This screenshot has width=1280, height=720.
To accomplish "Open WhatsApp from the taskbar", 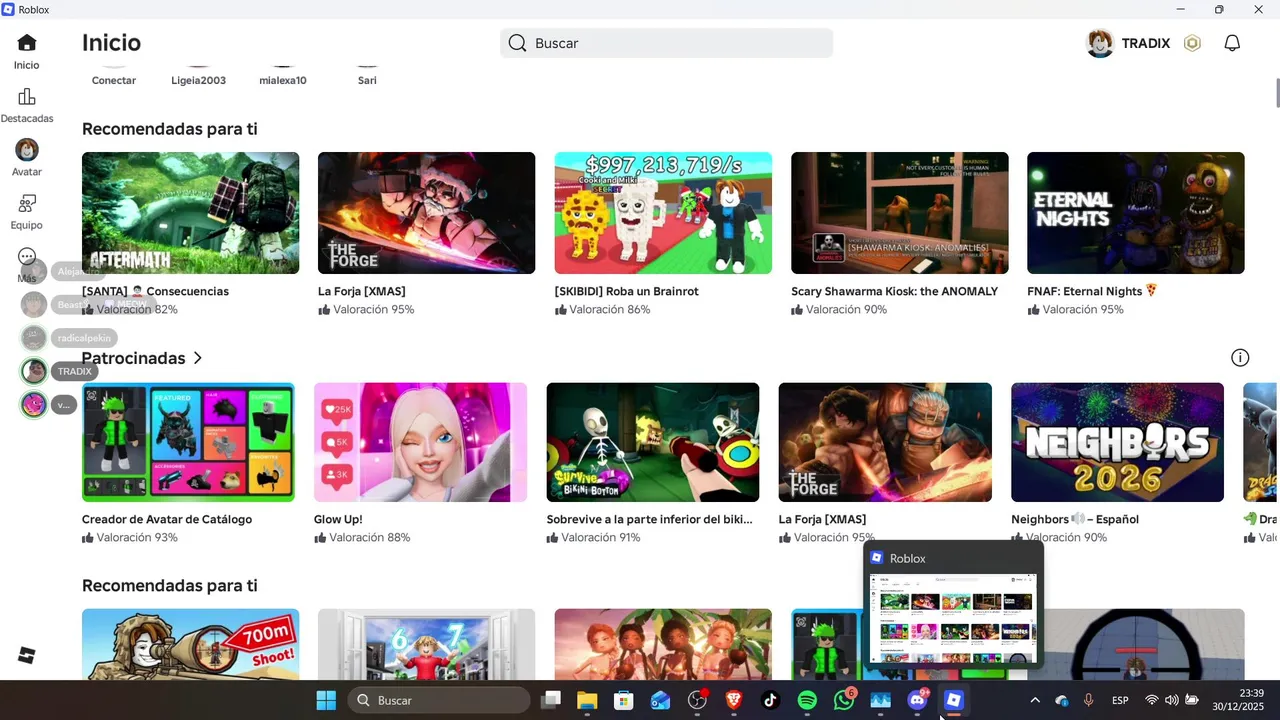I will pyautogui.click(x=844, y=700).
